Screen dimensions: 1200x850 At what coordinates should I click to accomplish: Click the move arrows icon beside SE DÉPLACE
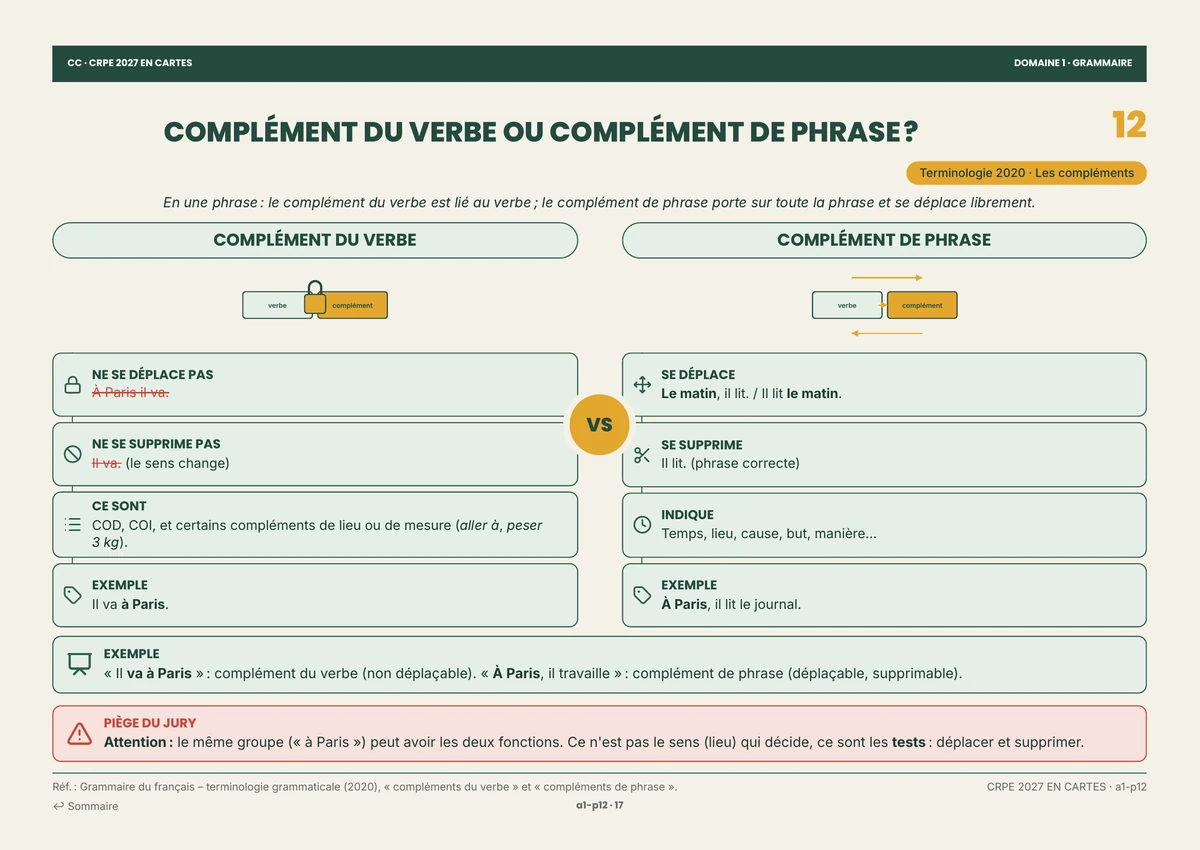pos(642,384)
